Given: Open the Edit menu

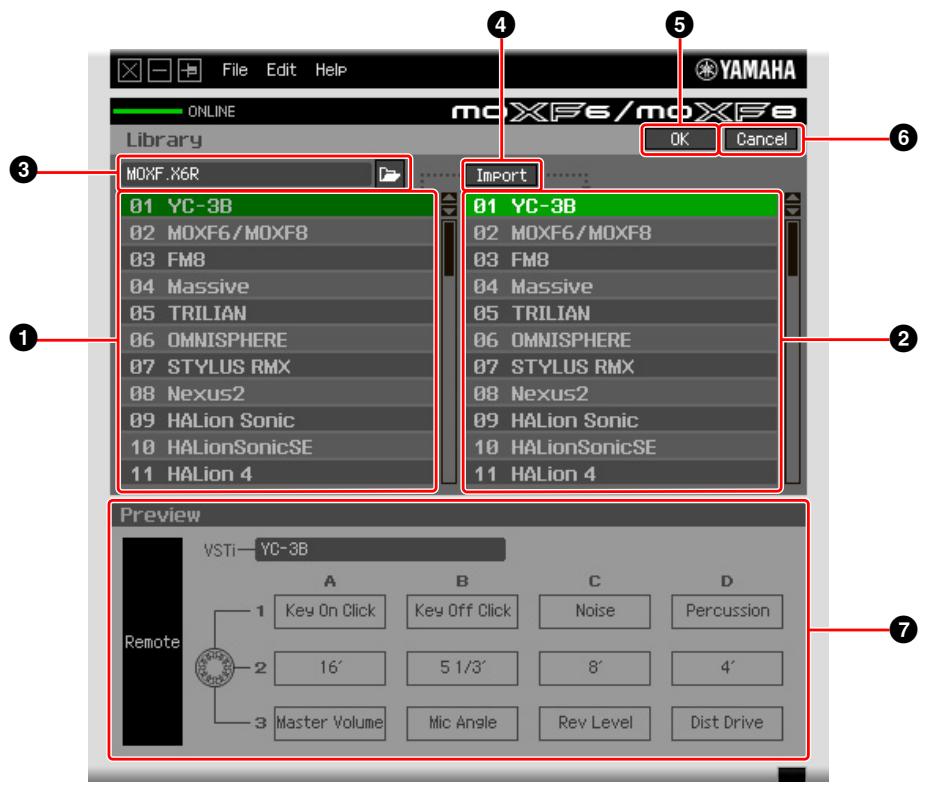Looking at the screenshot, I should pyautogui.click(x=281, y=70).
